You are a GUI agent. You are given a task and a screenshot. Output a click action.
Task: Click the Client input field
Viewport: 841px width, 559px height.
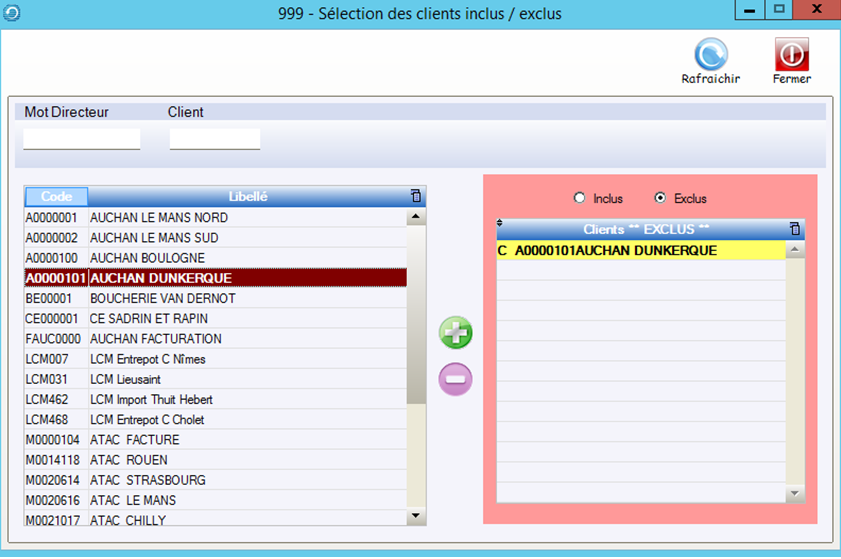215,139
